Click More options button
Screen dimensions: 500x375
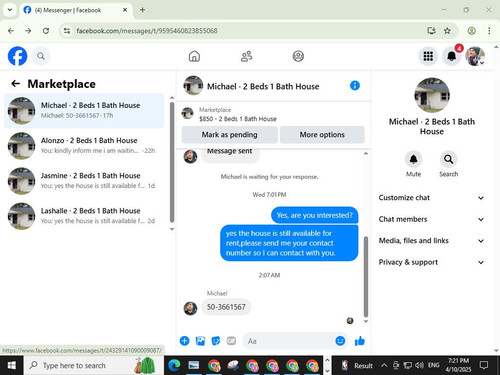pos(322,135)
